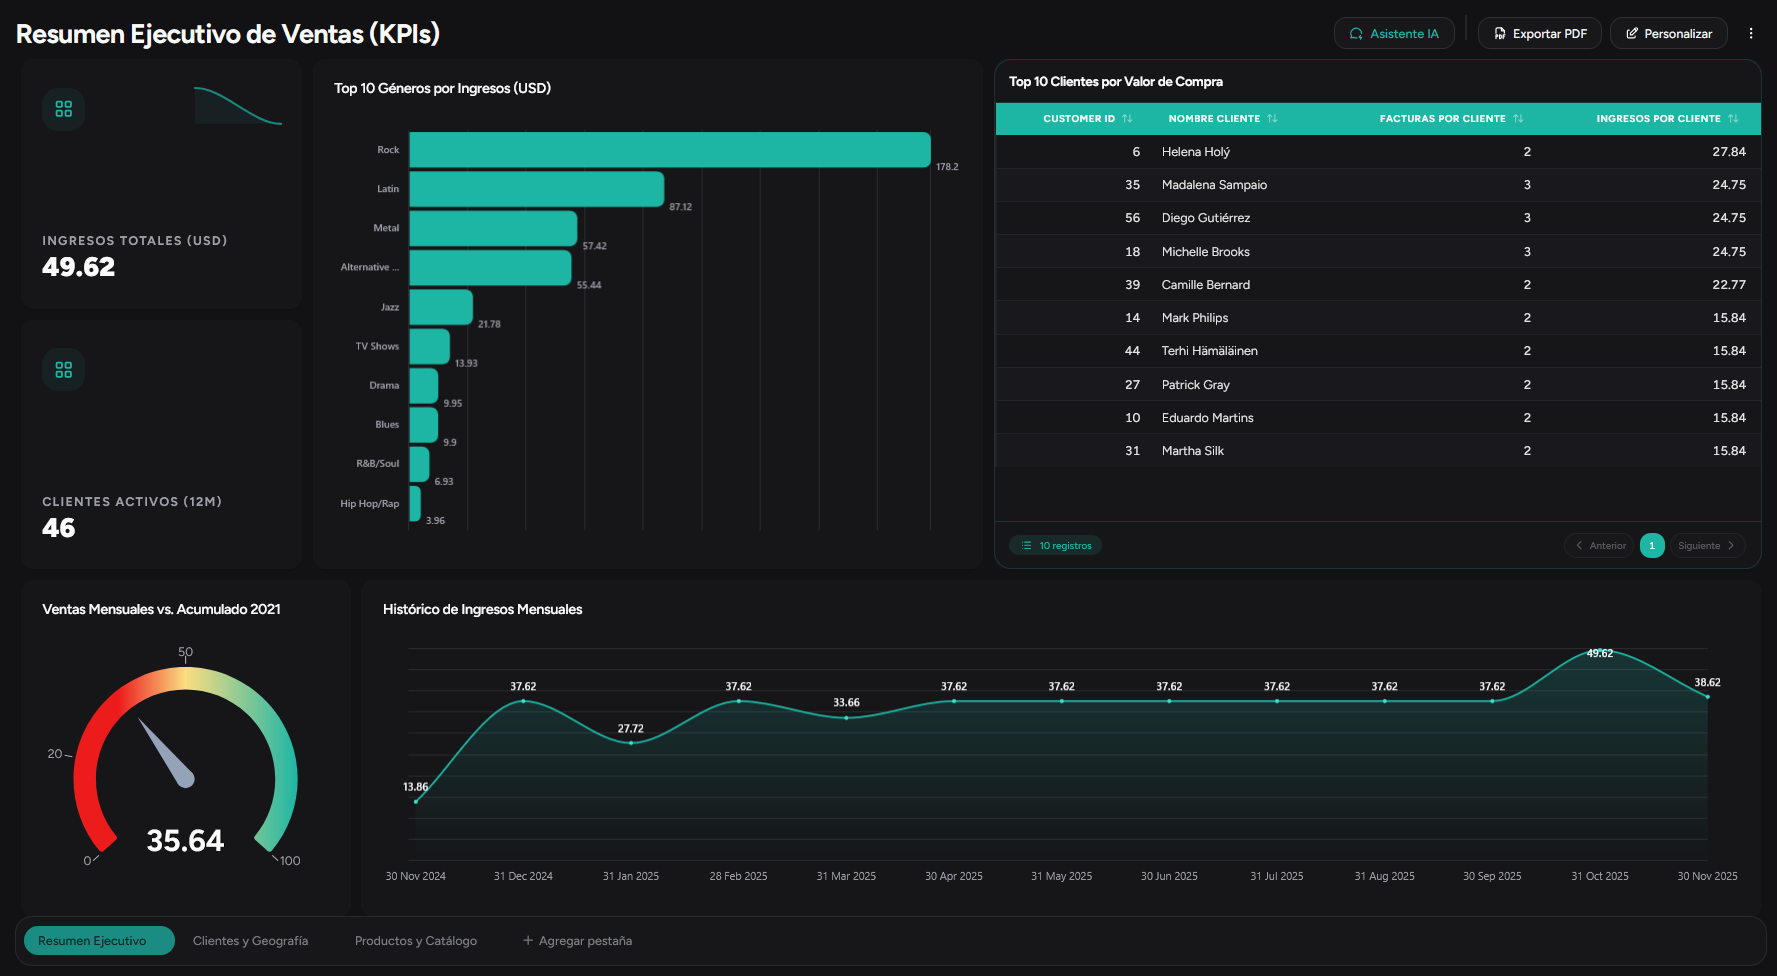1777x976 pixels.
Task: Select the Latin bar in genres chart
Action: 537,189
